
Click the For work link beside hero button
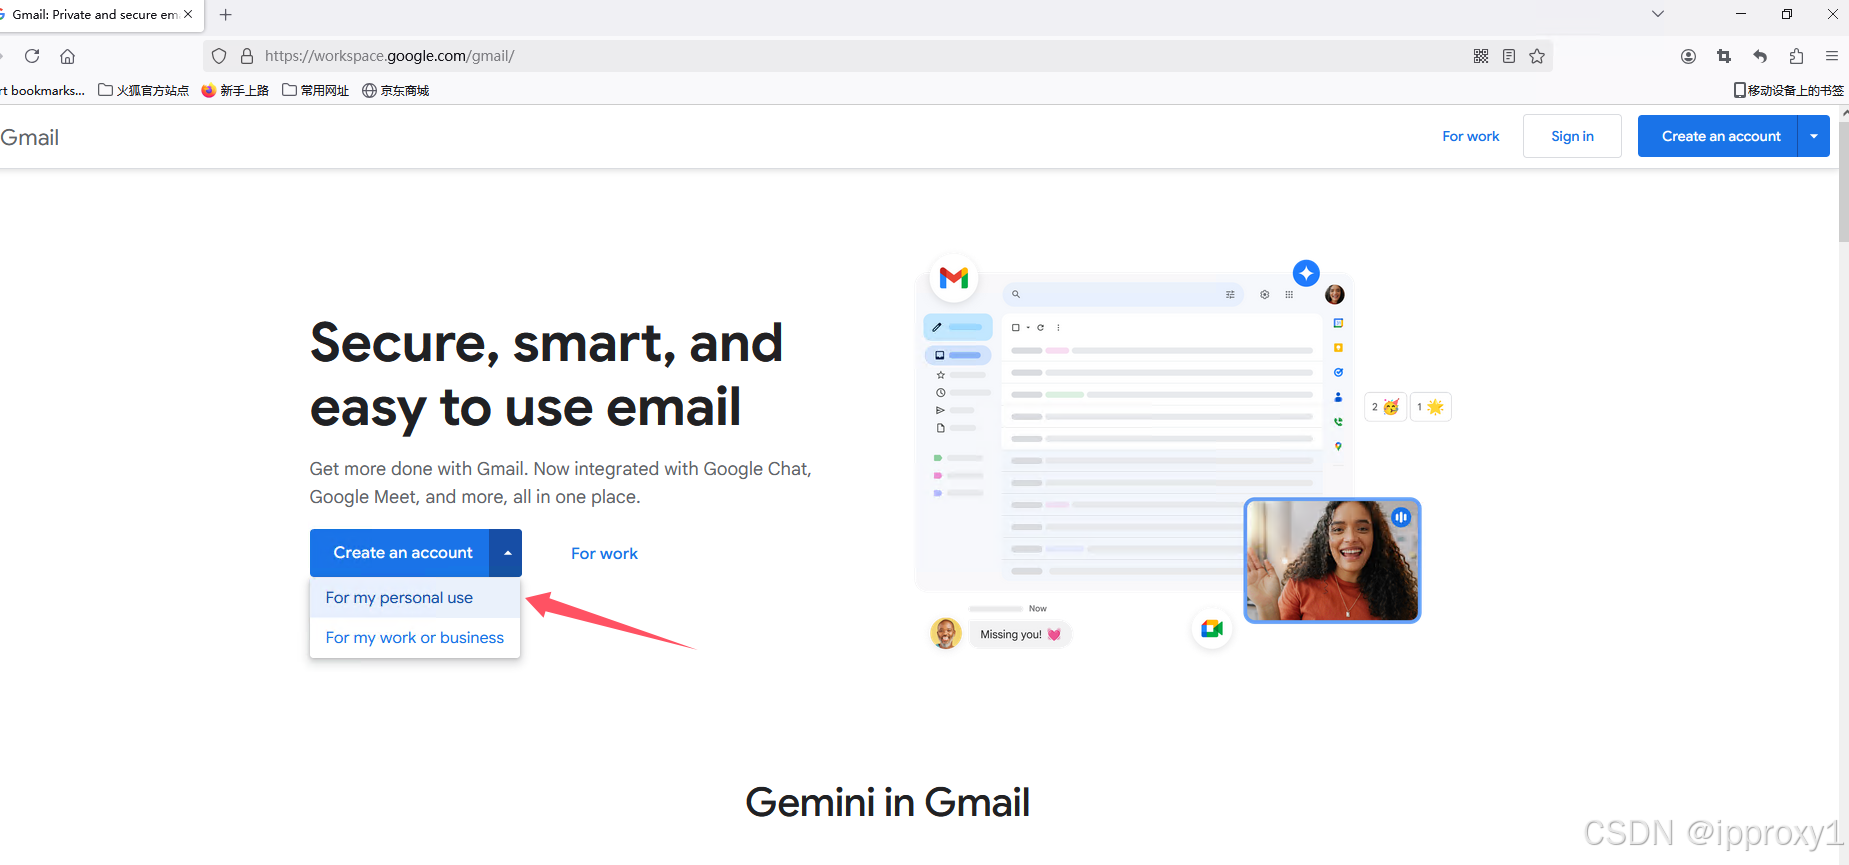click(x=604, y=554)
